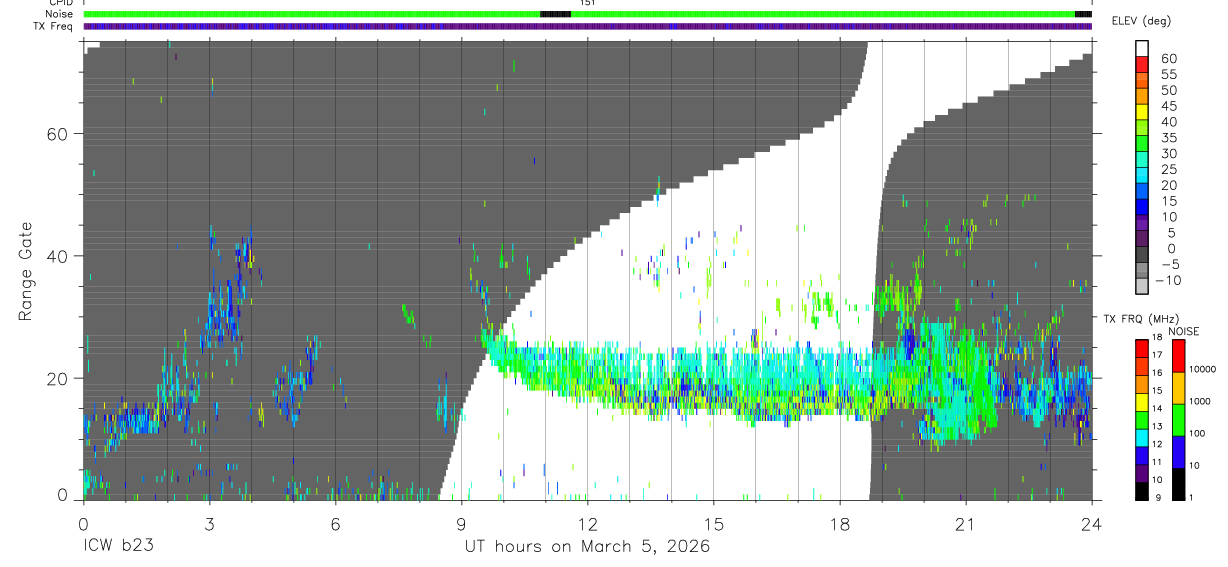
Task: Select the black 9–10 TX FRQ segment
Action: tap(1142, 490)
